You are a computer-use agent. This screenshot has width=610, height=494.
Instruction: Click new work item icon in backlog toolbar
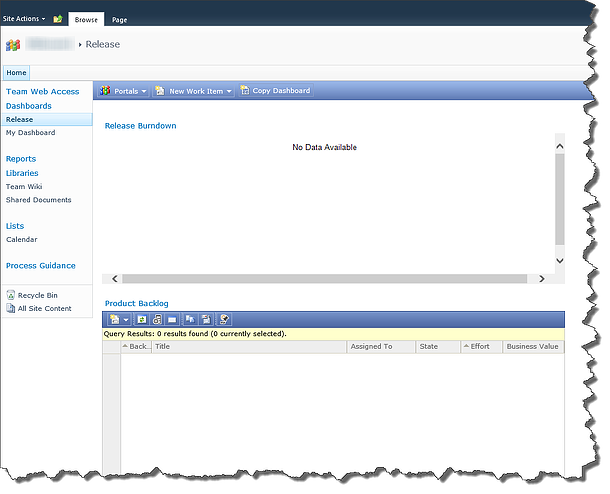point(114,320)
